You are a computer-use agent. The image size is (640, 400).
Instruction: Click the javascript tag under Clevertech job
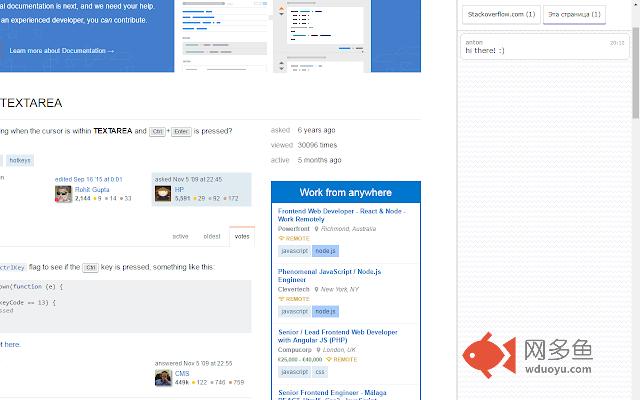coord(294,311)
